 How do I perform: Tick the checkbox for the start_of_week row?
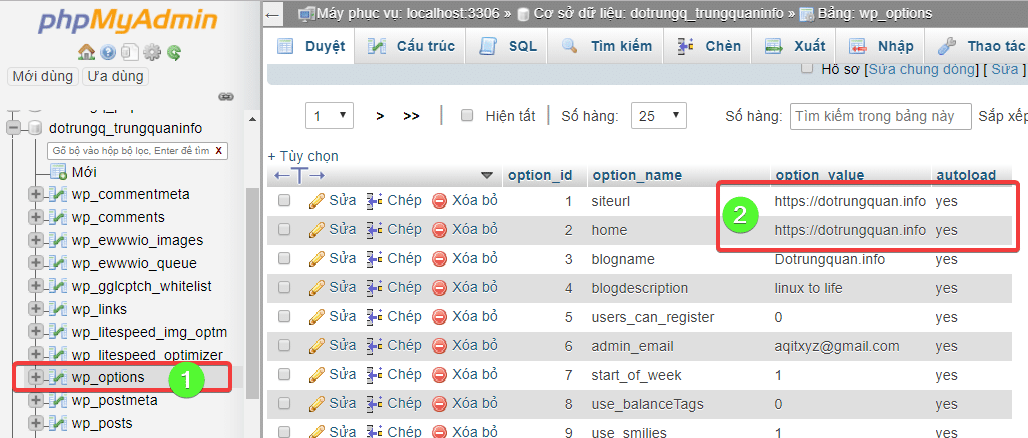pyautogui.click(x=285, y=375)
